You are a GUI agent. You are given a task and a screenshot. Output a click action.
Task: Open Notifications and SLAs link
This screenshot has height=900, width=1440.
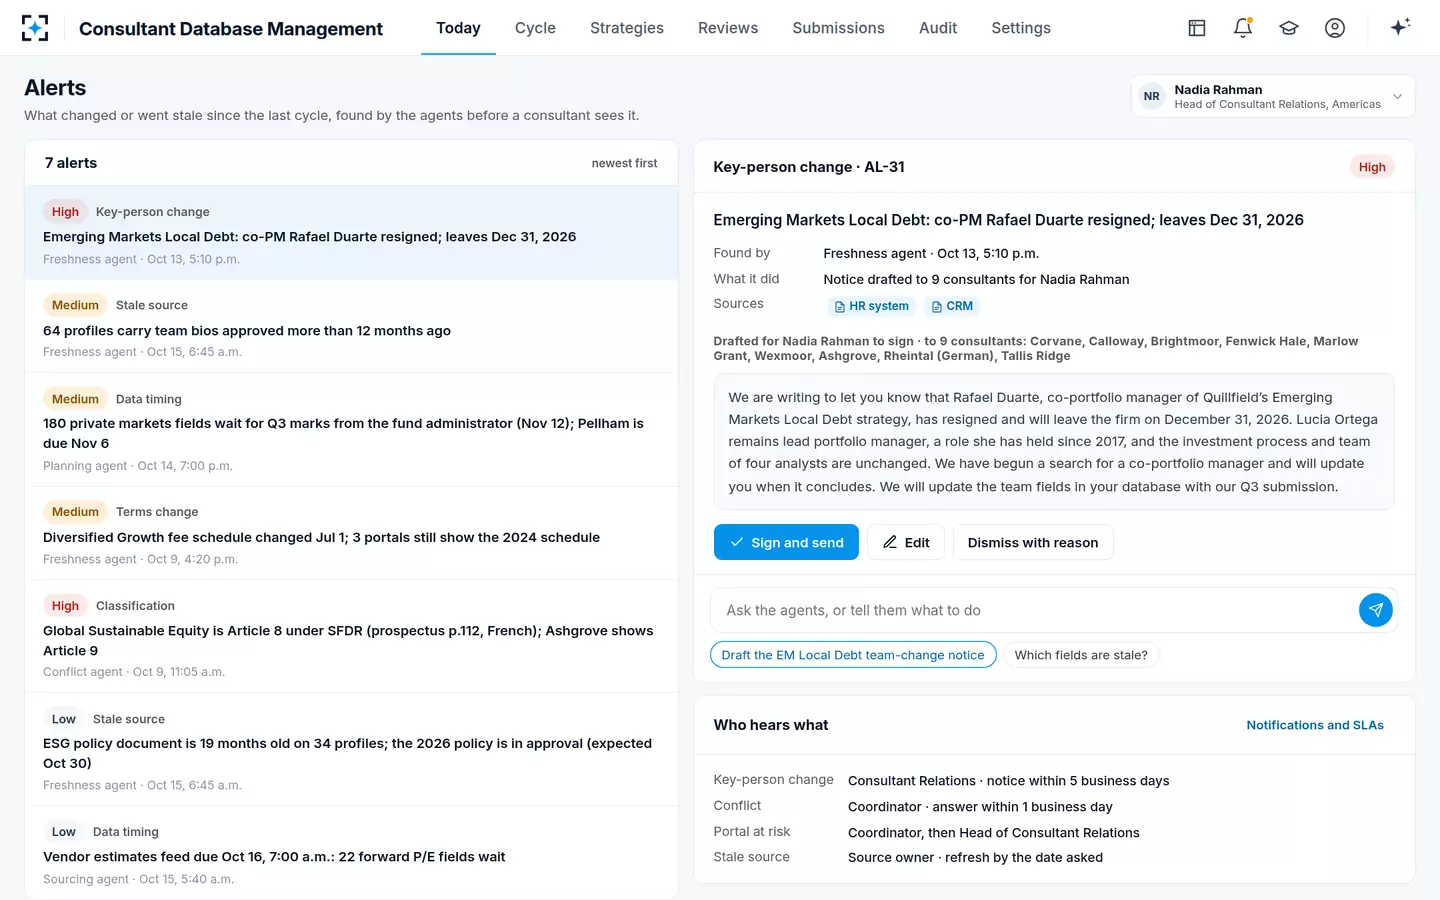click(1315, 725)
